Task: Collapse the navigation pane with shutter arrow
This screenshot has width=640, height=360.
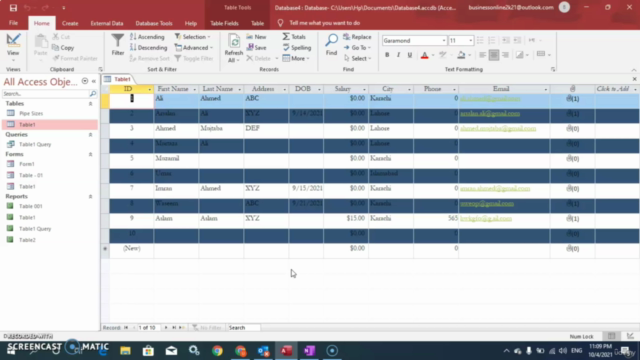Action: coord(94,81)
